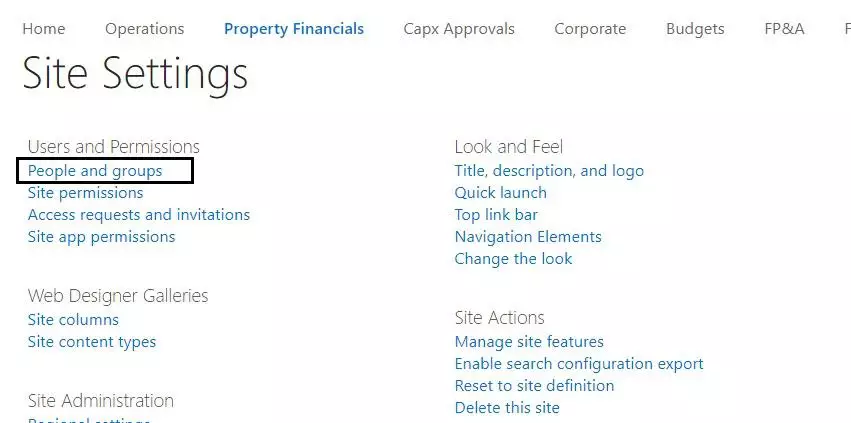
Task: Click the Site content types link
Action: (92, 342)
